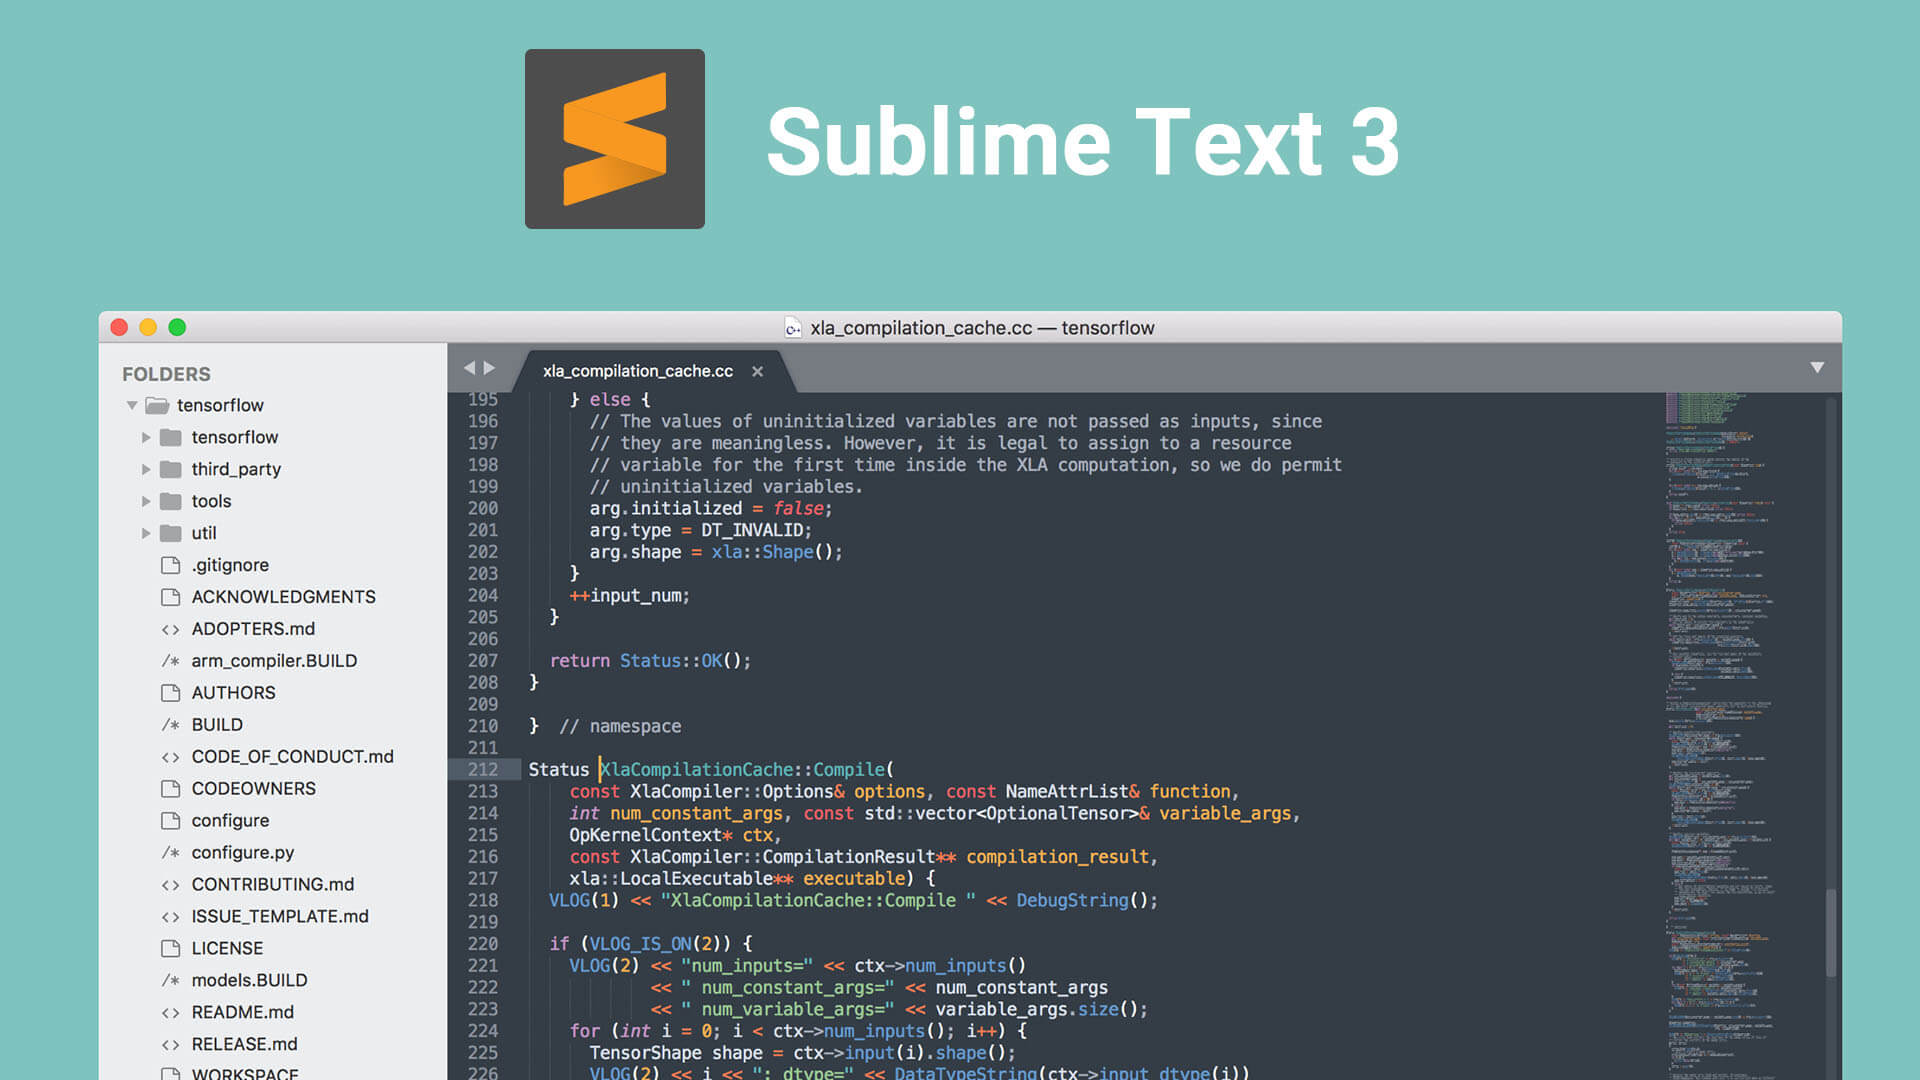Open ISSUE_TEMPLATE.md from sidebar
Image resolution: width=1920 pixels, height=1080 pixels.
[x=280, y=917]
